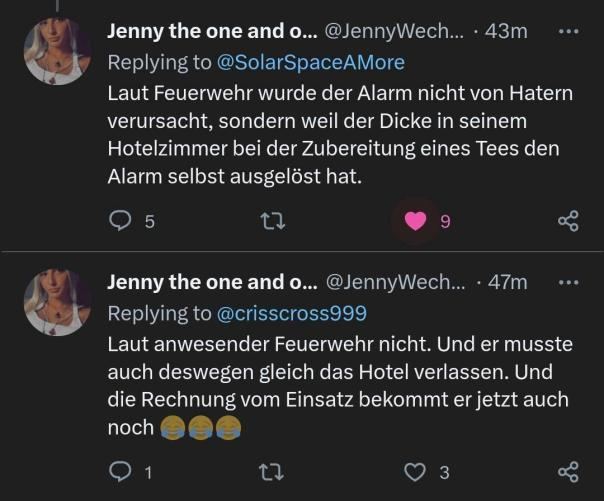Viewport: 604px width, 501px height.
Task: Unlike the tweet with 9 likes
Action: coord(415,221)
